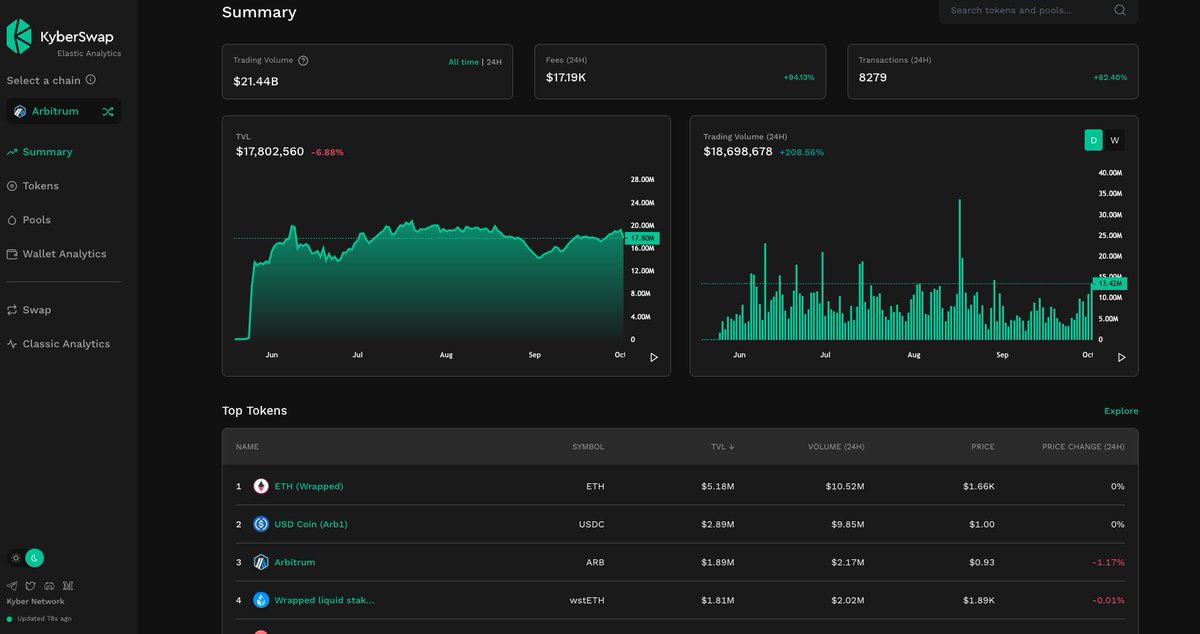Screen dimensions: 1200x634
Task: Open KyberSwap's Twitter via the bird icon
Action: pyautogui.click(x=30, y=586)
